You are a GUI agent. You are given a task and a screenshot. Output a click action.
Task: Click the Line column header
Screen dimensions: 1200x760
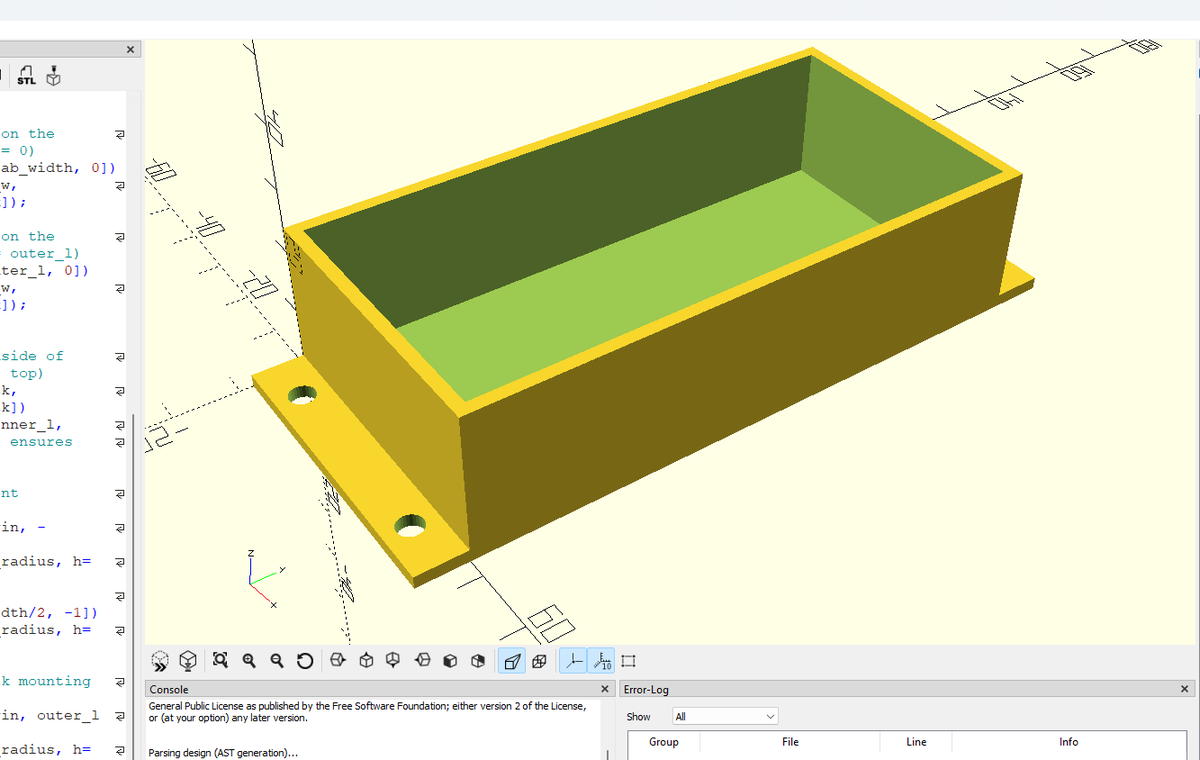coord(916,742)
